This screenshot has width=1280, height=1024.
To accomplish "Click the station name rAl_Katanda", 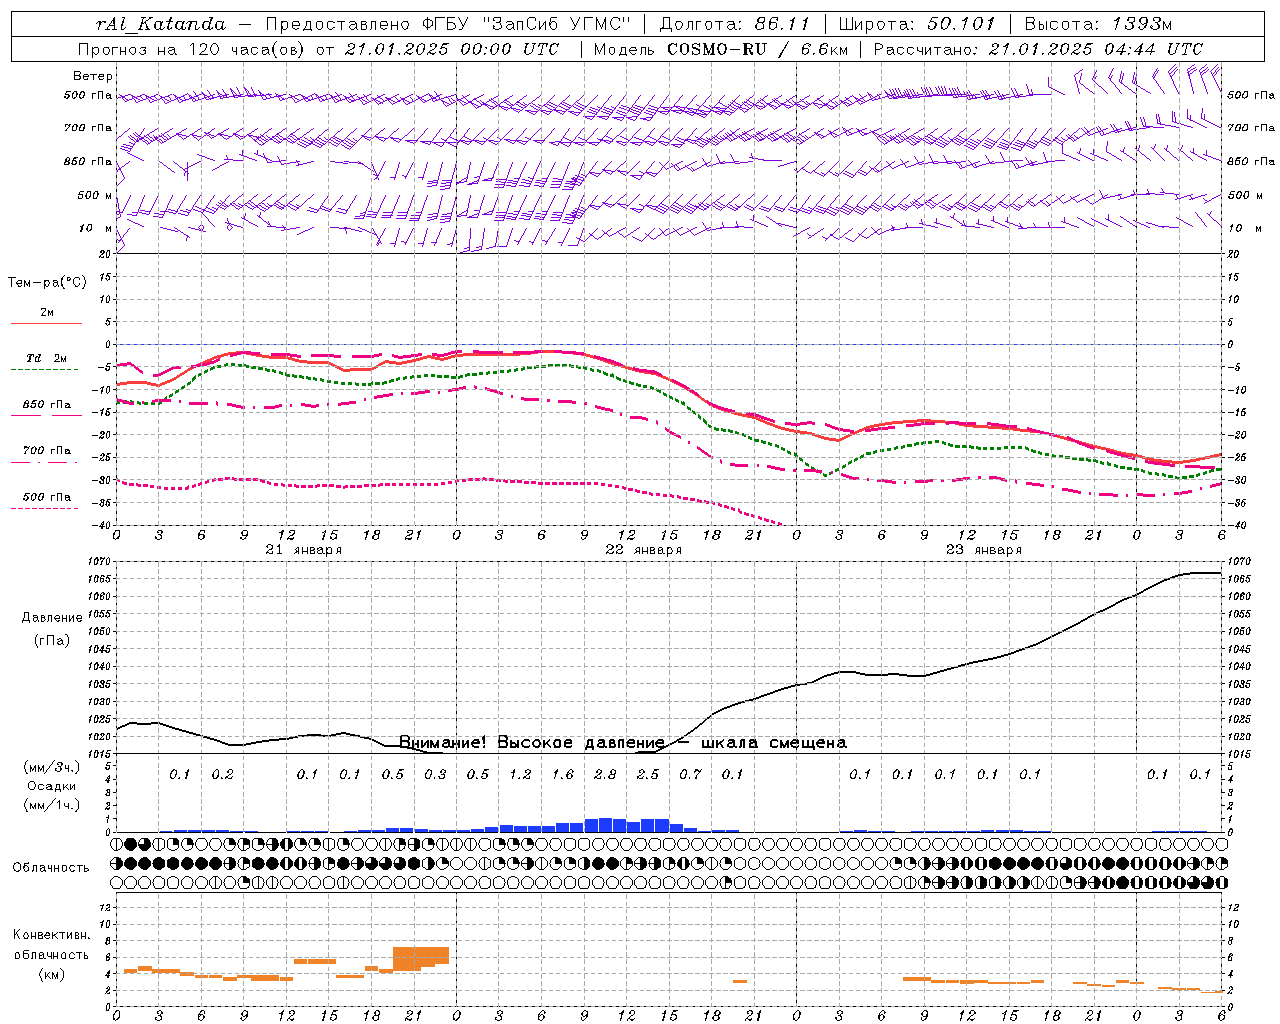I will pos(161,24).
